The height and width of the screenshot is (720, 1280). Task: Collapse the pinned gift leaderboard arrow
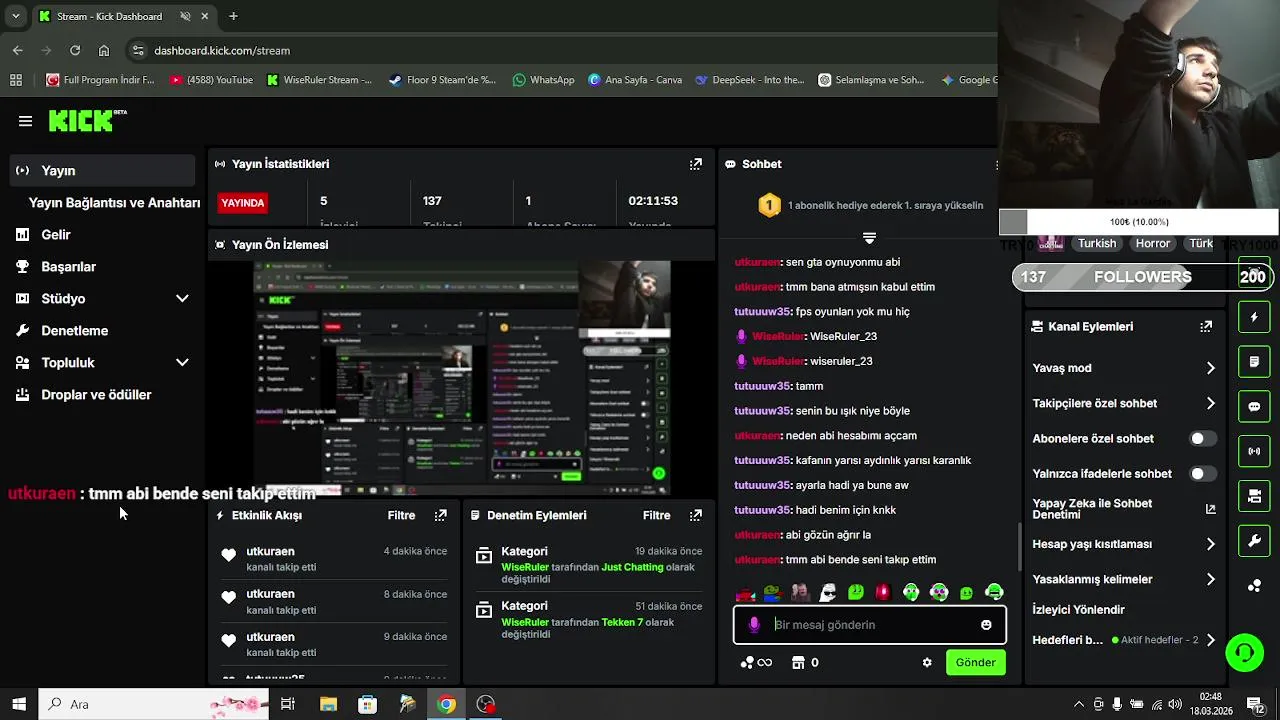point(869,238)
